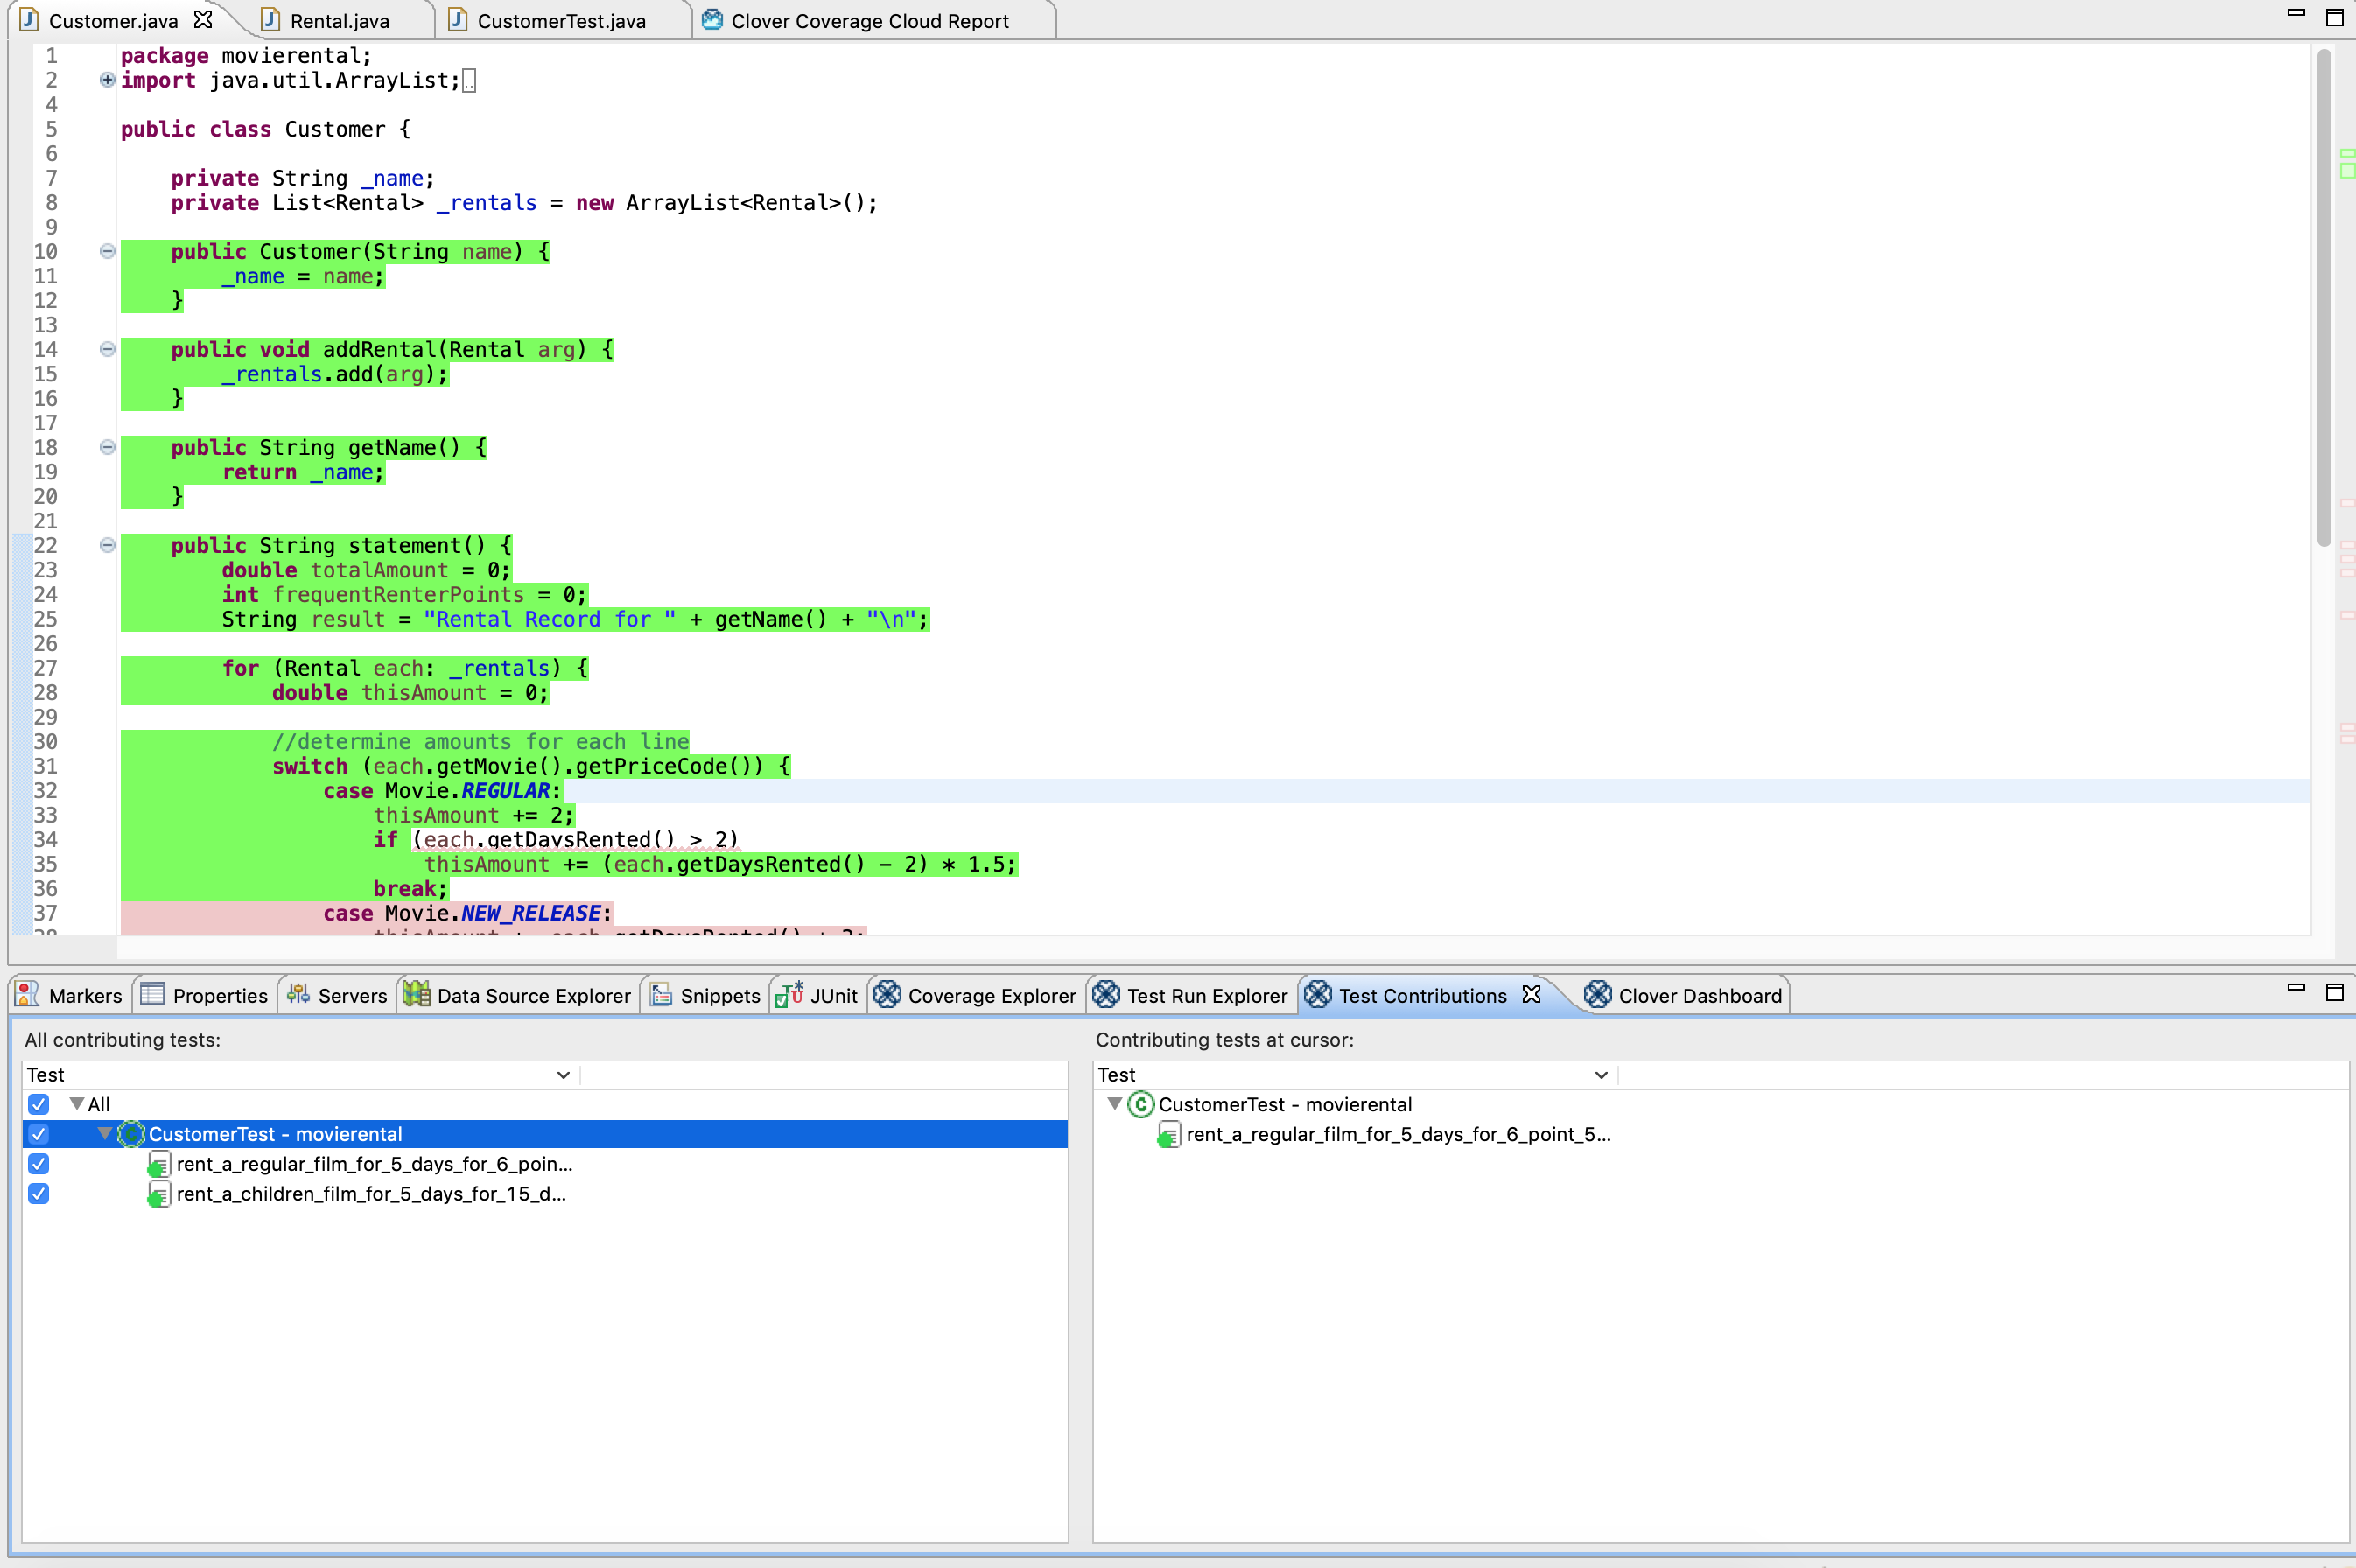Click the Clover Dashboard clover icon
Image resolution: width=2356 pixels, height=1568 pixels.
(1598, 994)
